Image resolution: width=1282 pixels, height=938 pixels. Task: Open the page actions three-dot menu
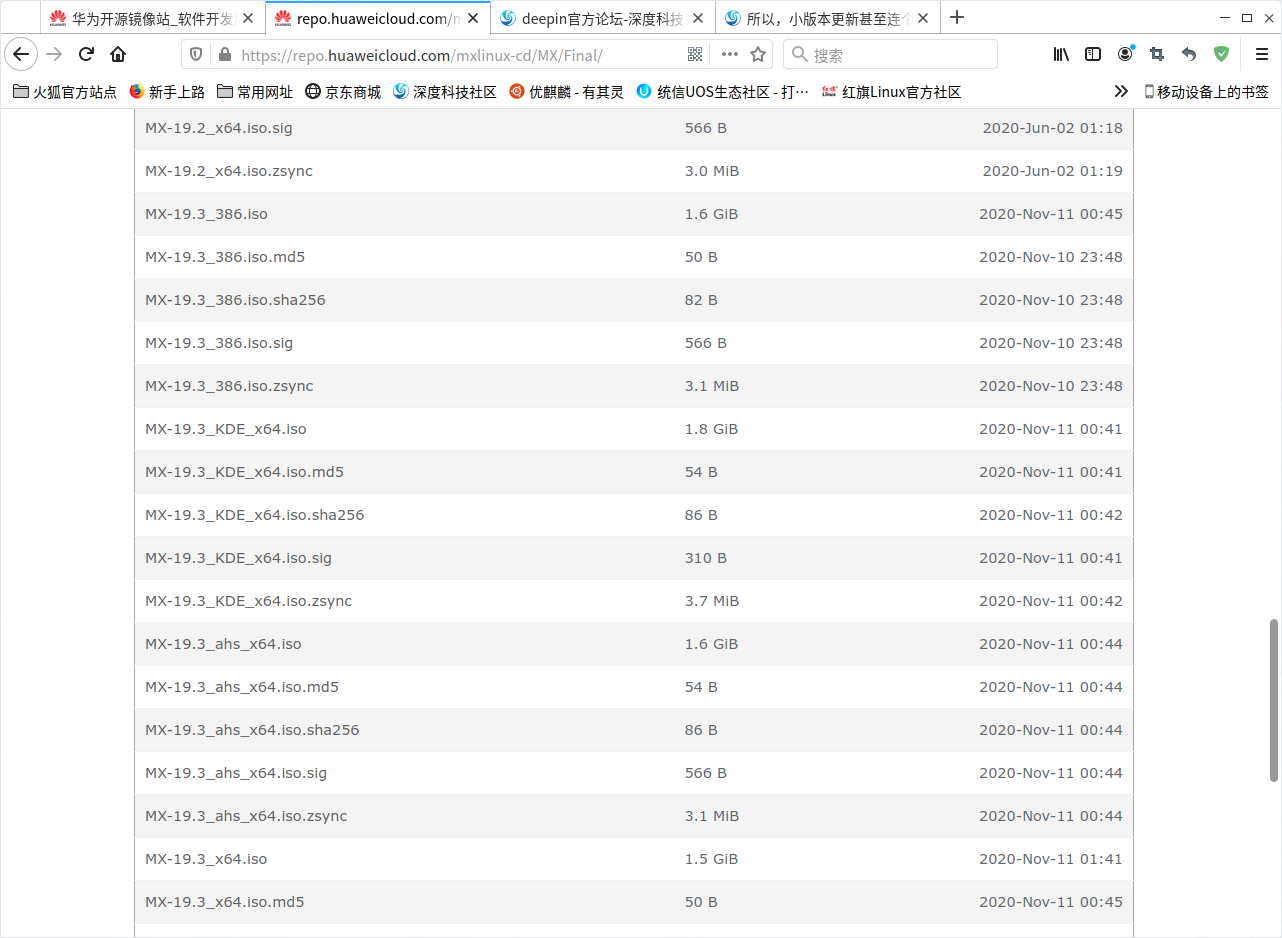(730, 54)
